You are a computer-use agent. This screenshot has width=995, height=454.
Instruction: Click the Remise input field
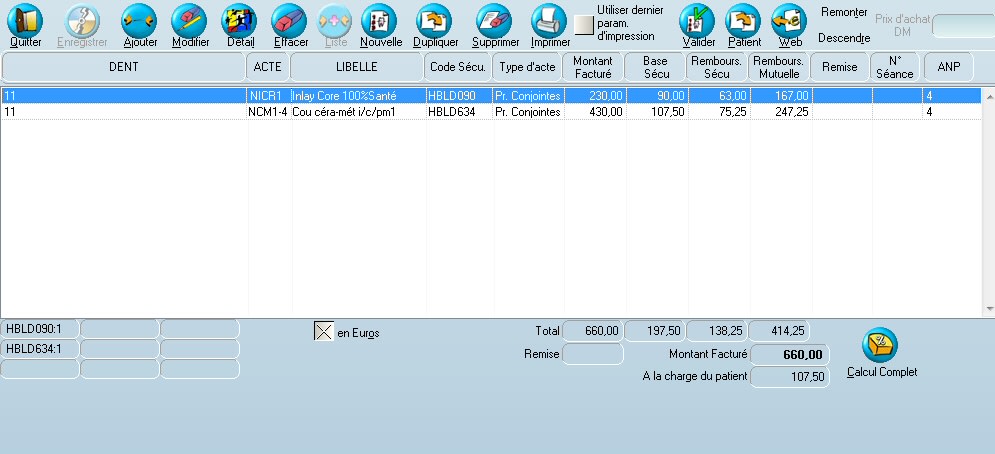593,354
